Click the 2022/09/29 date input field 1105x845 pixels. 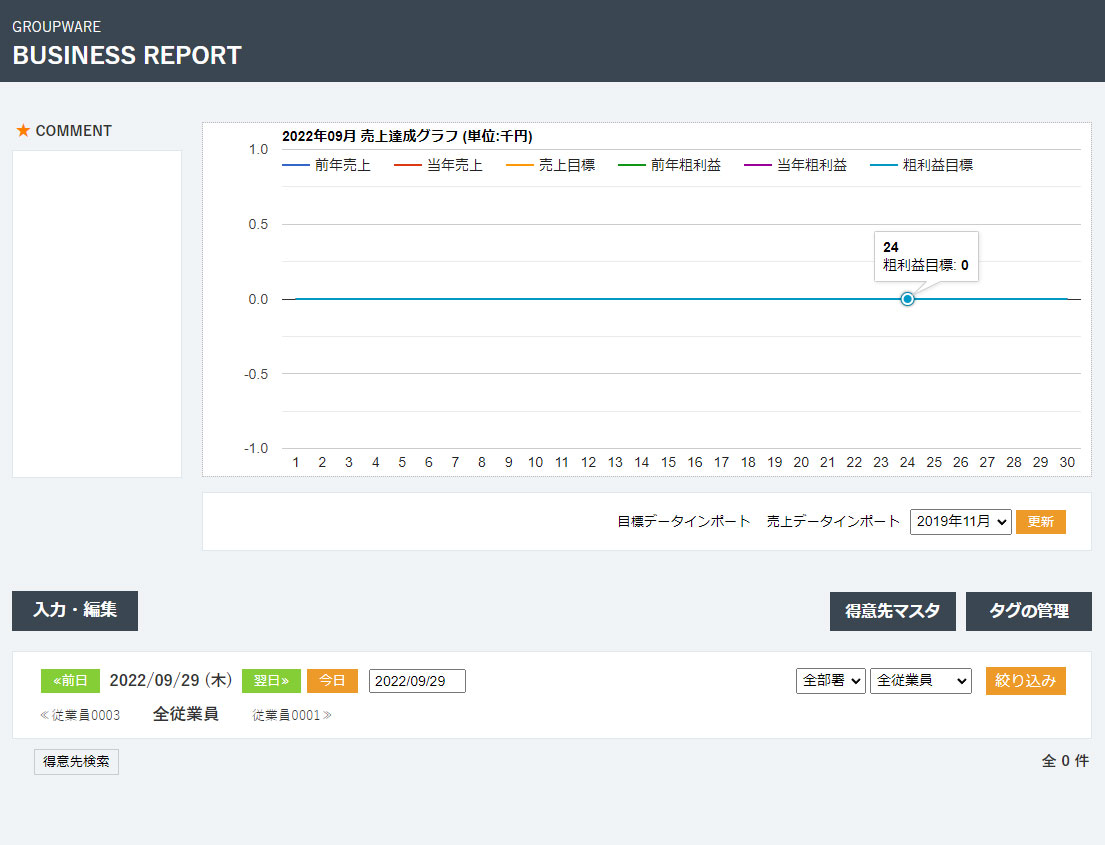[x=416, y=680]
